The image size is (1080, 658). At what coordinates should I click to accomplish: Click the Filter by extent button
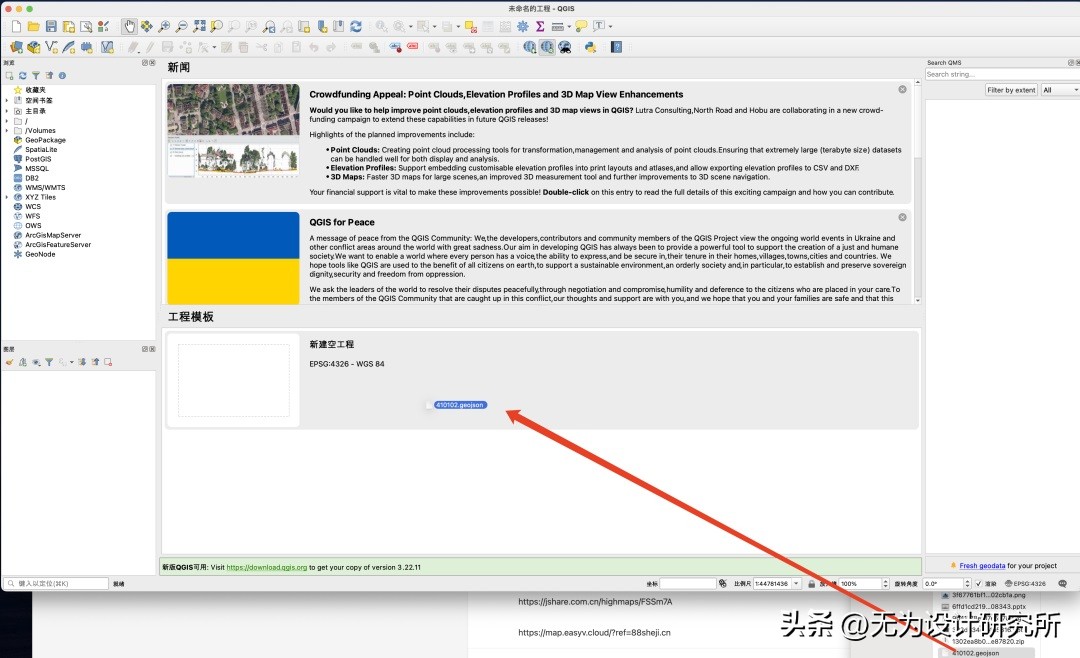(1011, 90)
